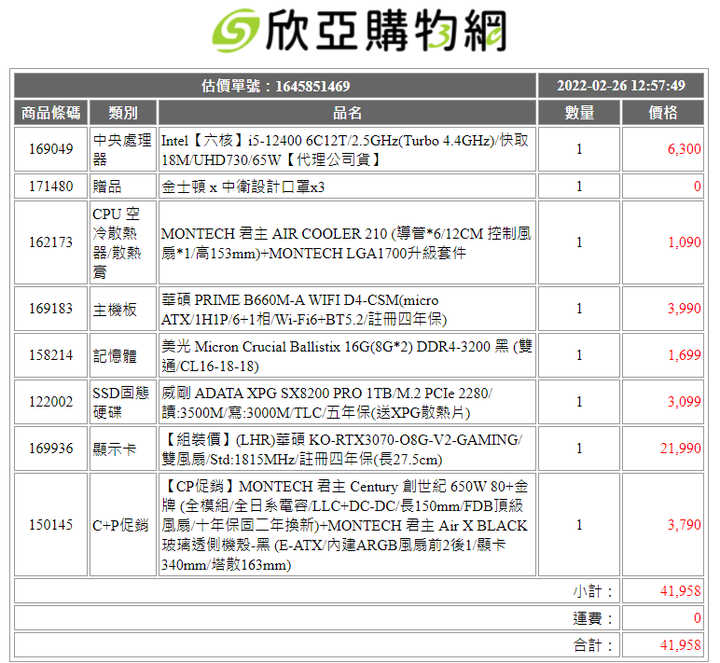Click the 價格 column header
This screenshot has height=663, width=720.
coord(663,112)
